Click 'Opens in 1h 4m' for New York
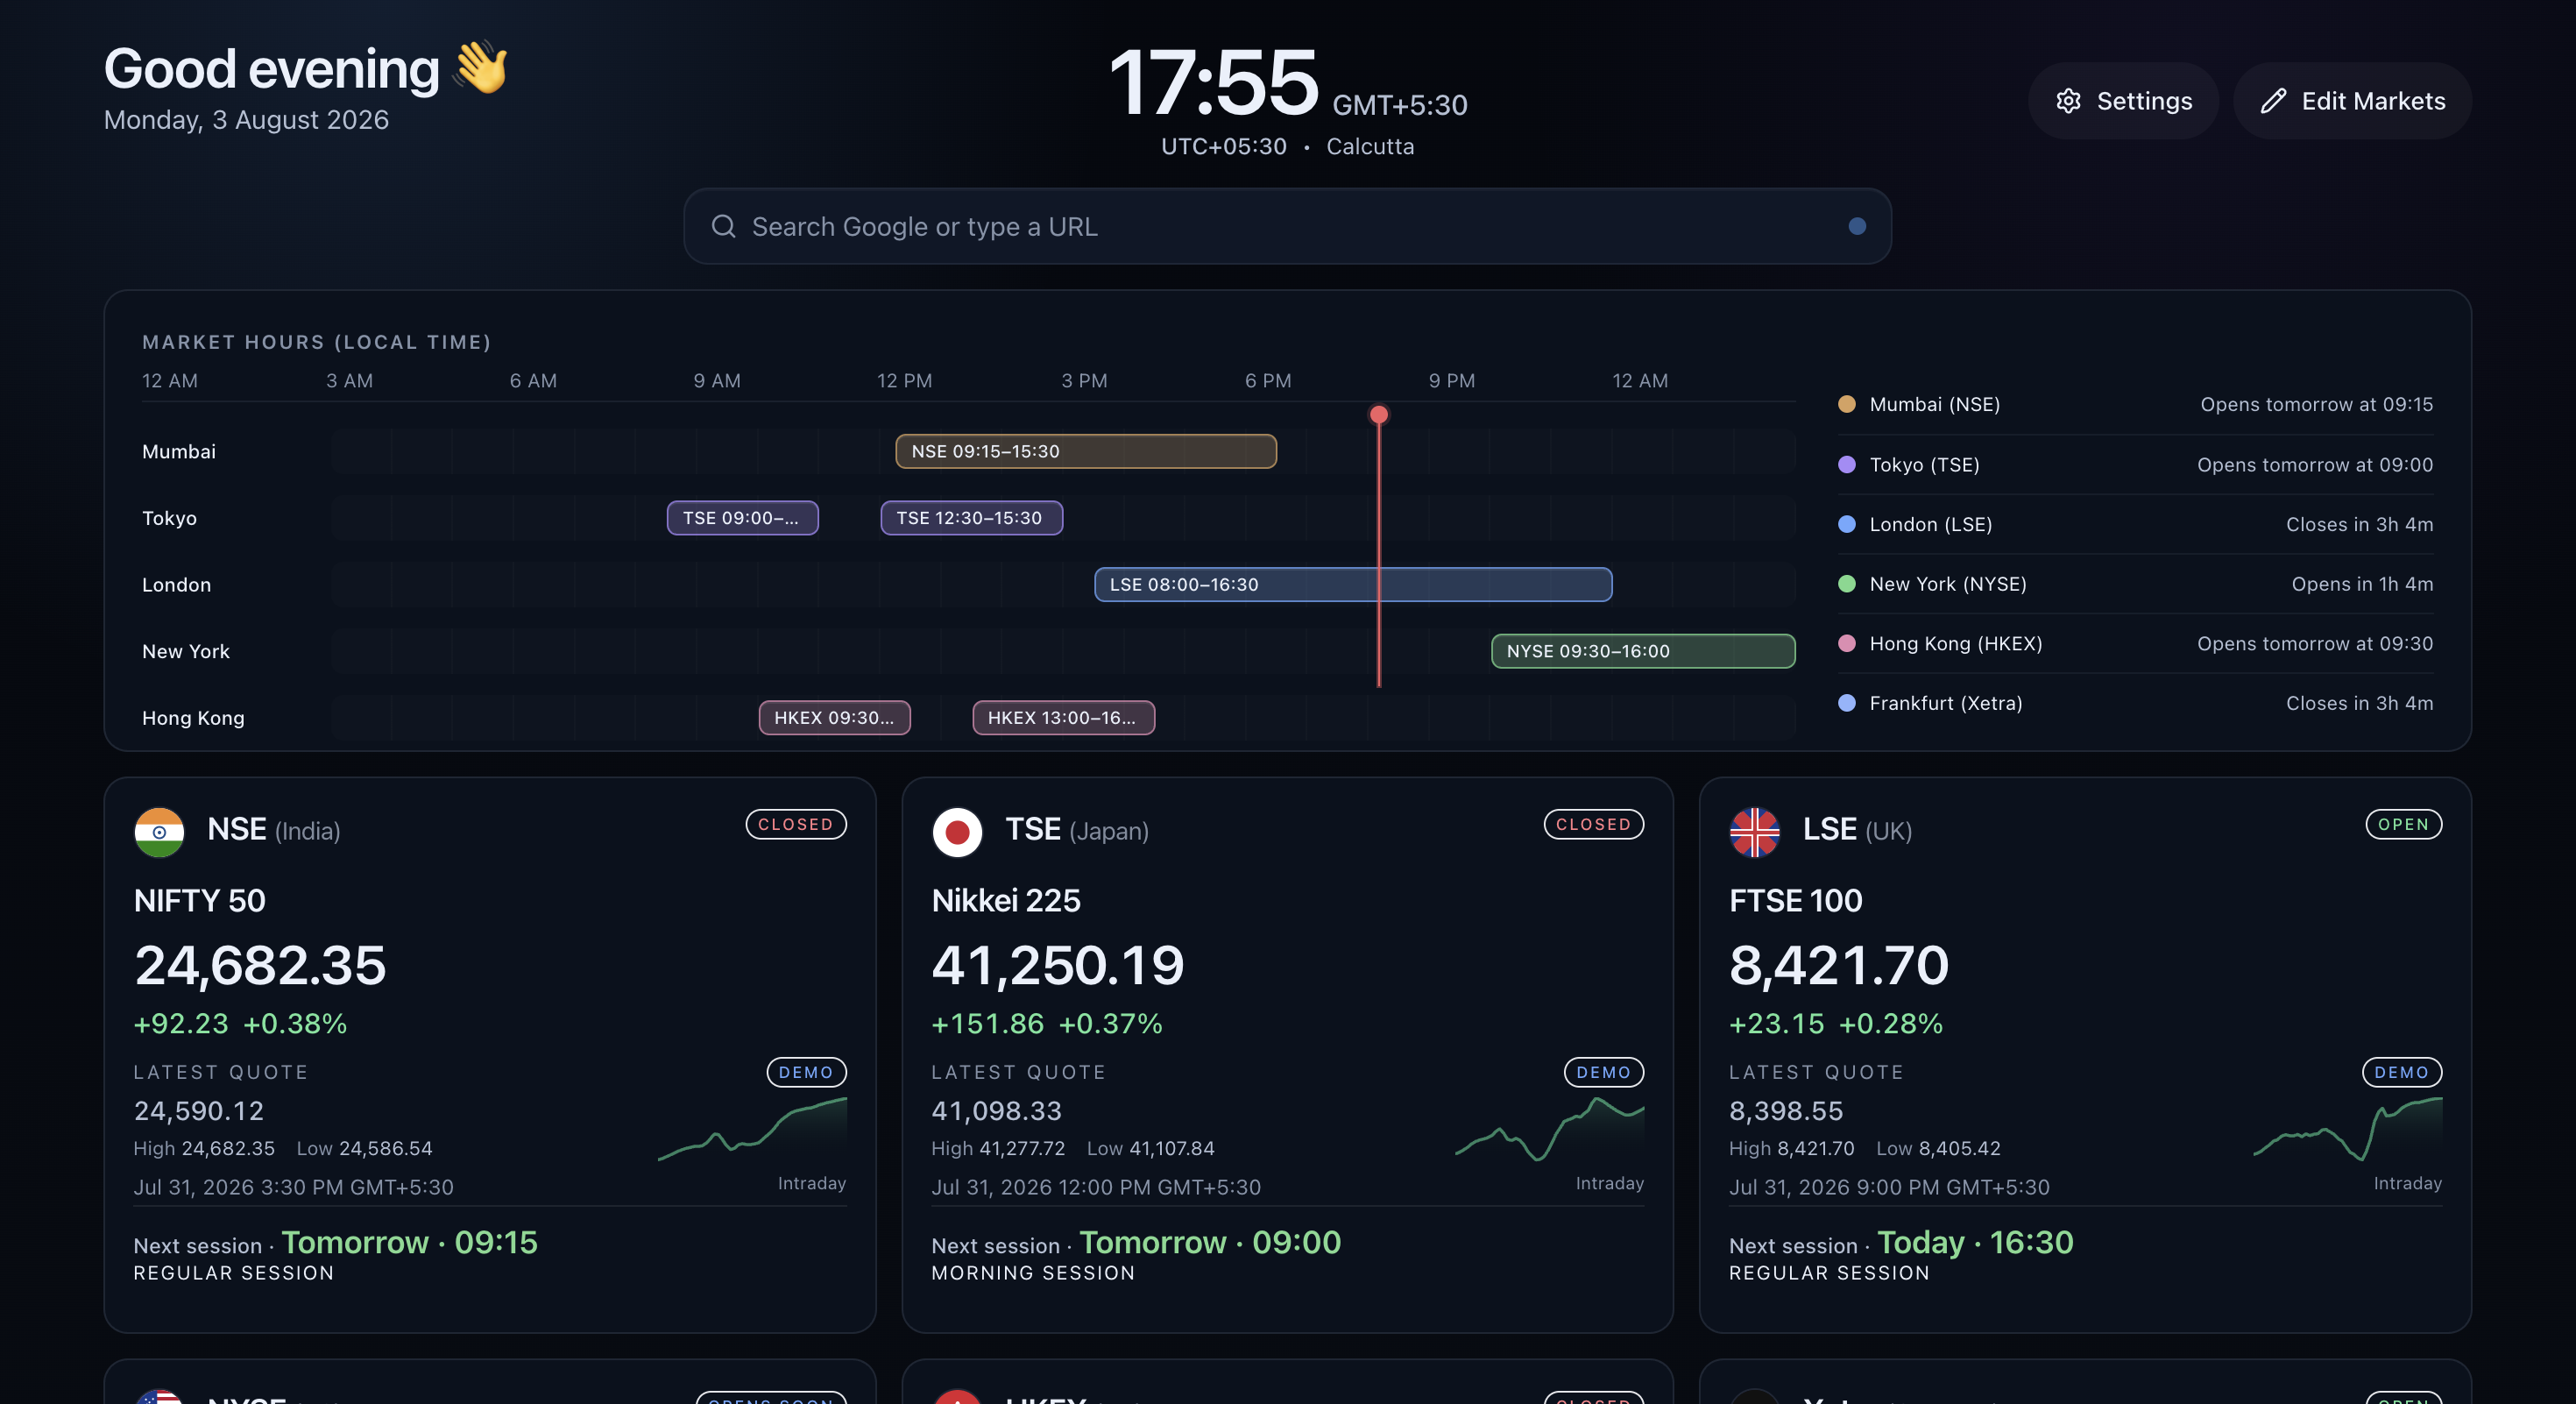This screenshot has width=2576, height=1404. [x=2362, y=585]
